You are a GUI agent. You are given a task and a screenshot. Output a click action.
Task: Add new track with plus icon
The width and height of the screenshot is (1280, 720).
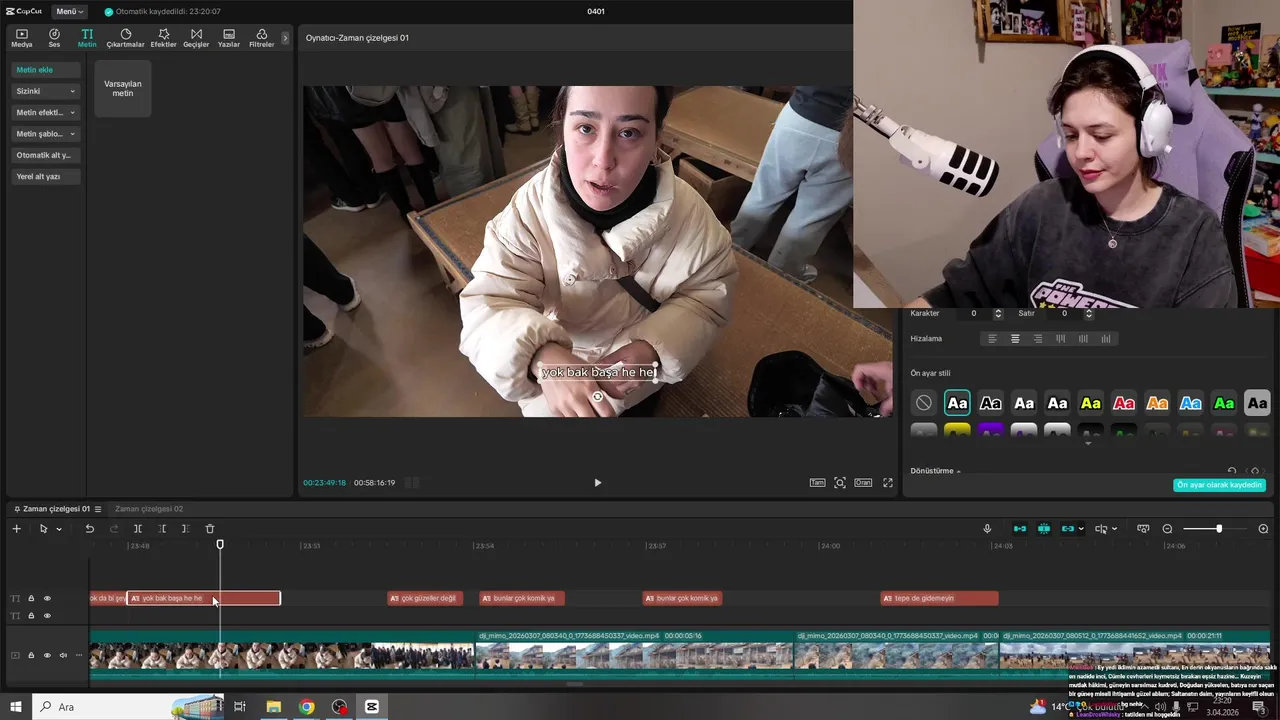pos(16,529)
